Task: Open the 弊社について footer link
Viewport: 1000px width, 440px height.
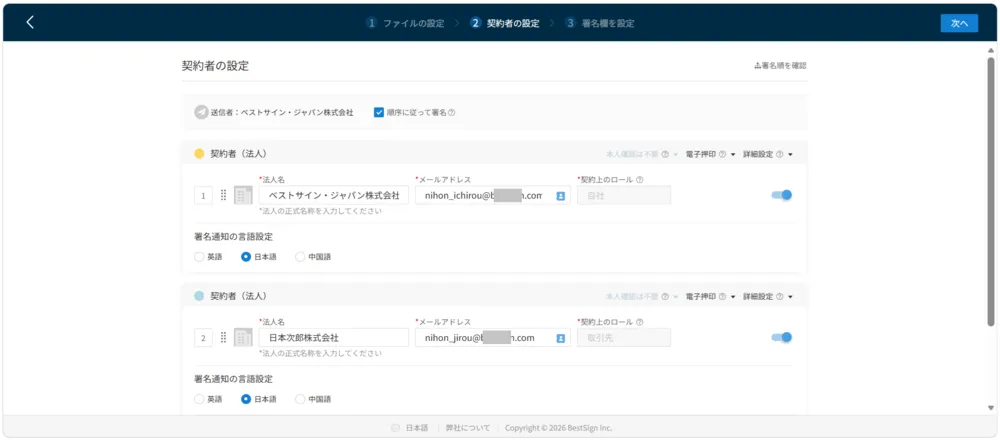Action: click(x=468, y=428)
